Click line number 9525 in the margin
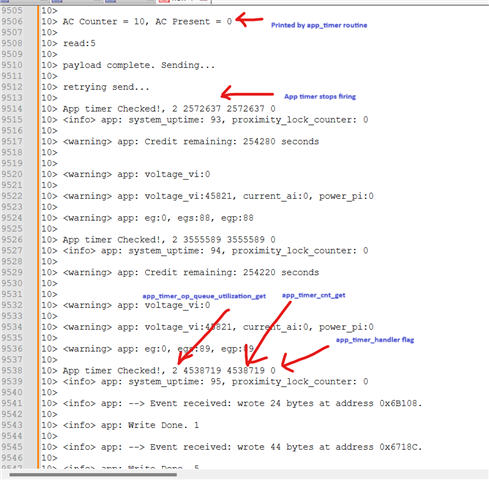489x480 pixels. pyautogui.click(x=12, y=229)
